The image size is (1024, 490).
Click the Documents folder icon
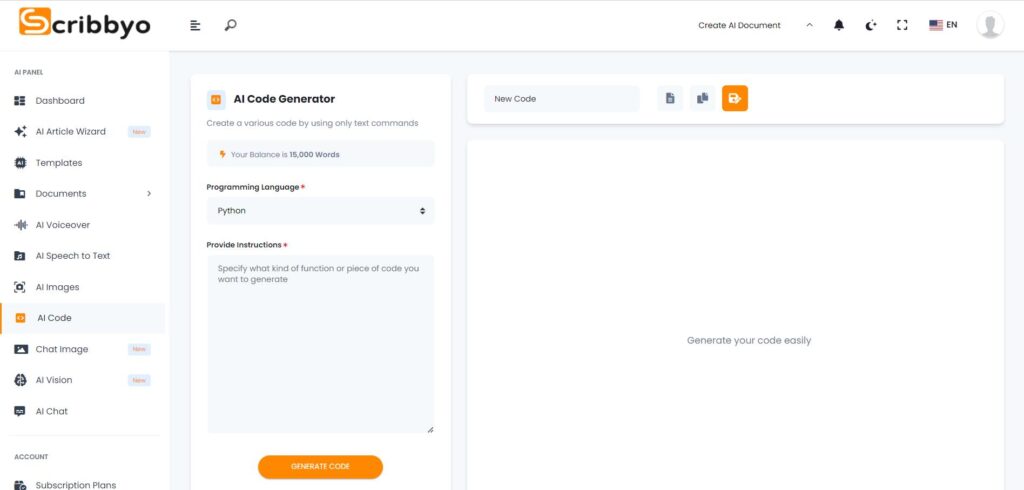click(20, 193)
